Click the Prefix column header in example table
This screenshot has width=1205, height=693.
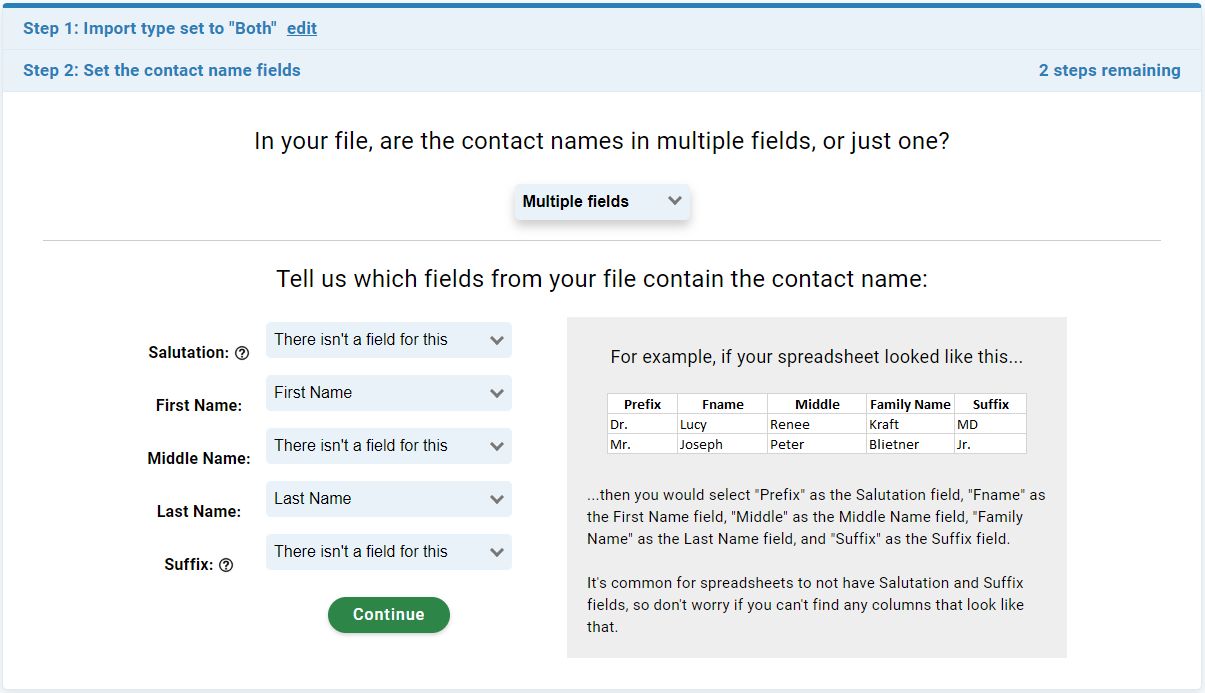click(642, 404)
